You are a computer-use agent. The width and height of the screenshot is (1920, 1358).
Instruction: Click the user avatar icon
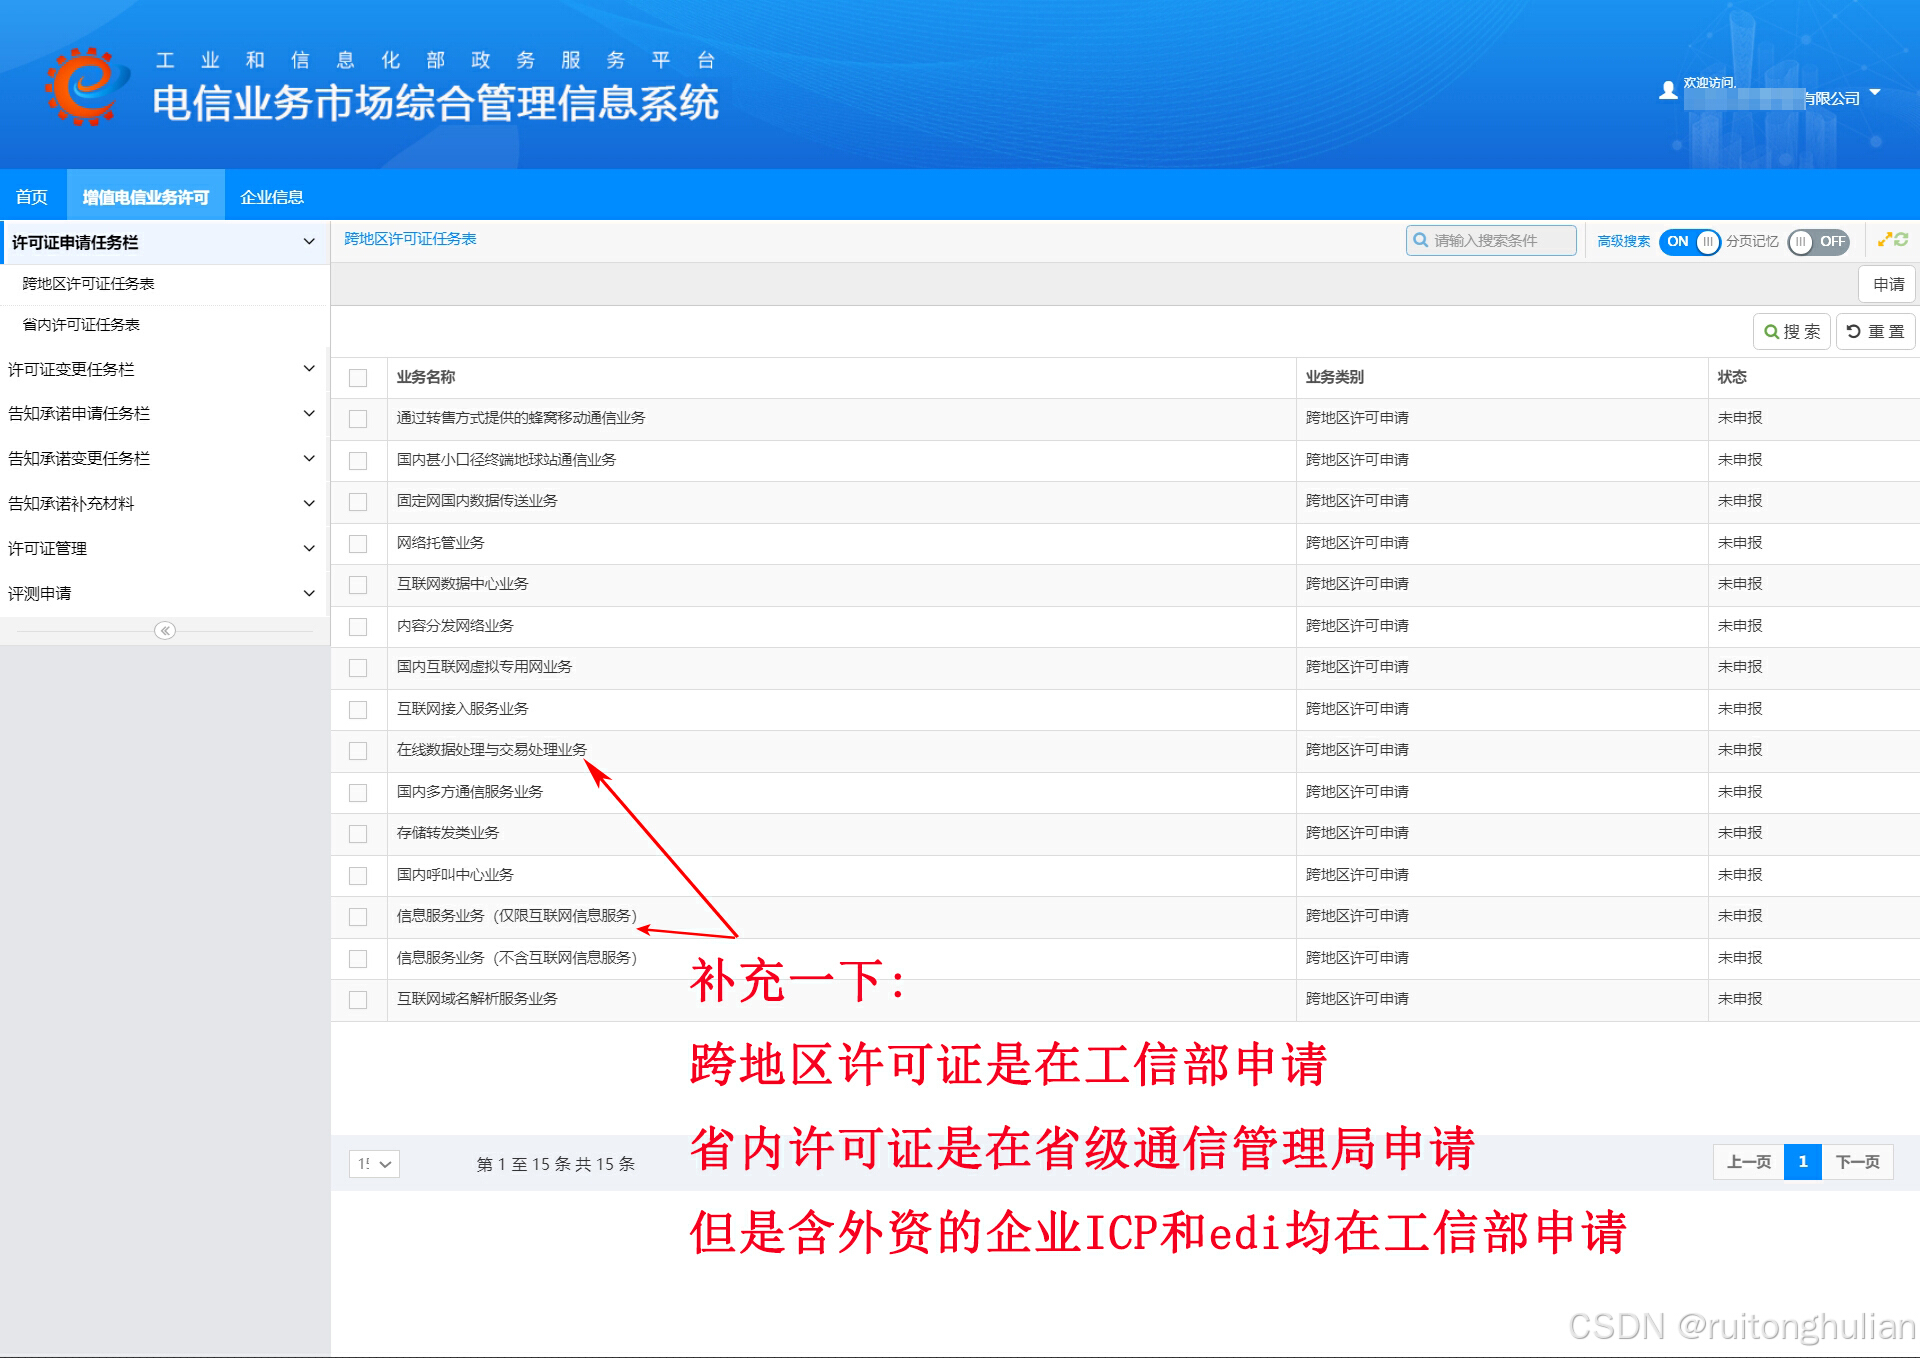(1668, 91)
